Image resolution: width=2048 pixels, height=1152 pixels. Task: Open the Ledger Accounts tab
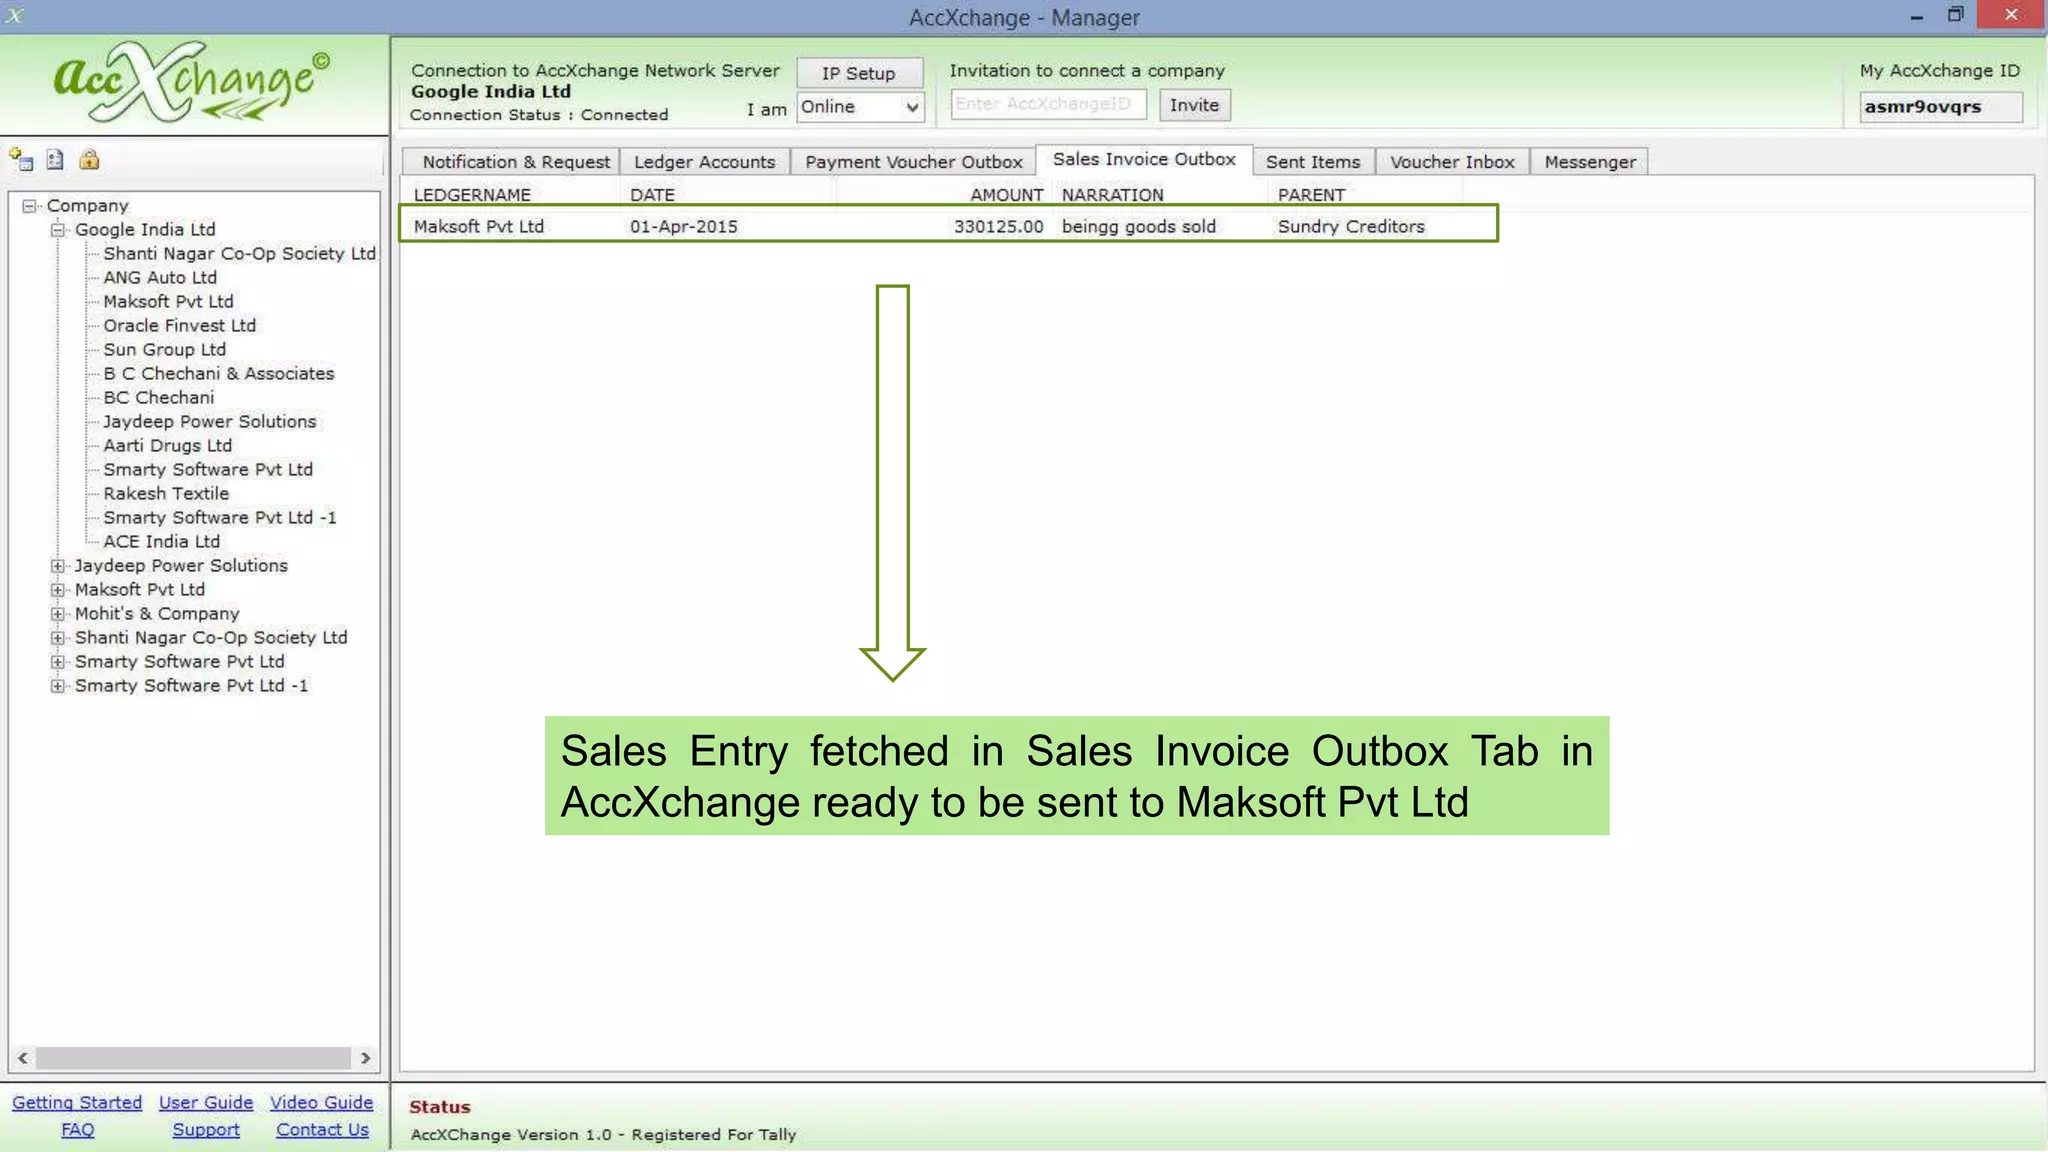[704, 162]
